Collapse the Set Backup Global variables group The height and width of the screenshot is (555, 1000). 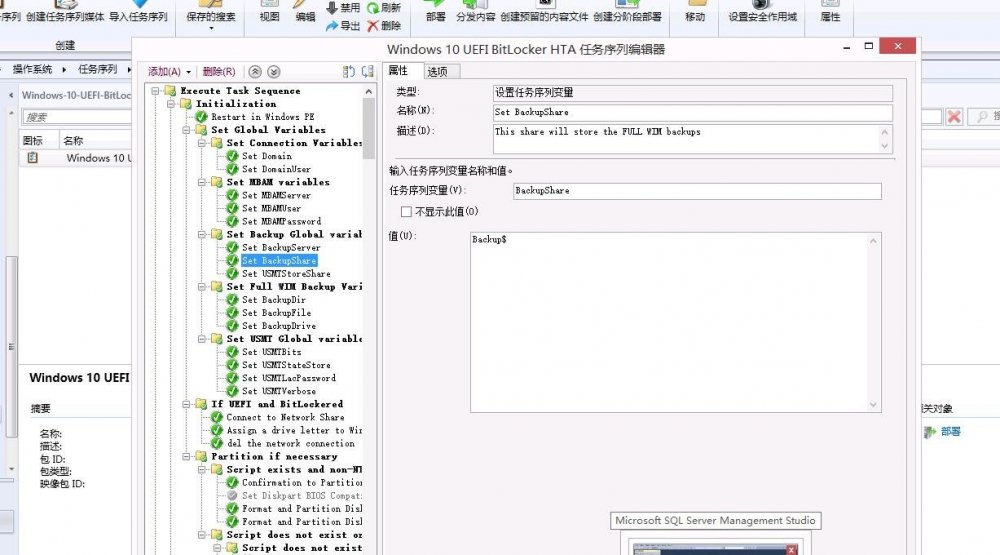point(202,234)
